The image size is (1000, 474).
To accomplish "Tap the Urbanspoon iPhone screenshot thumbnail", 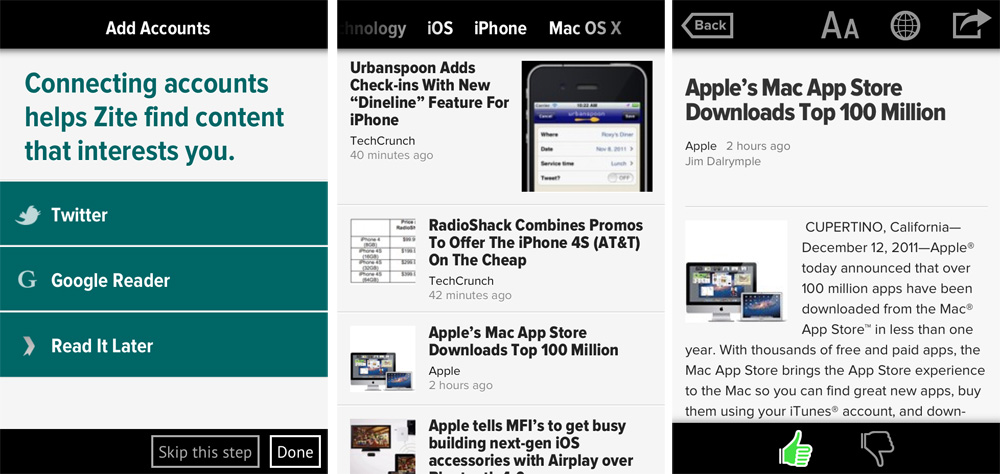I will click(x=587, y=126).
